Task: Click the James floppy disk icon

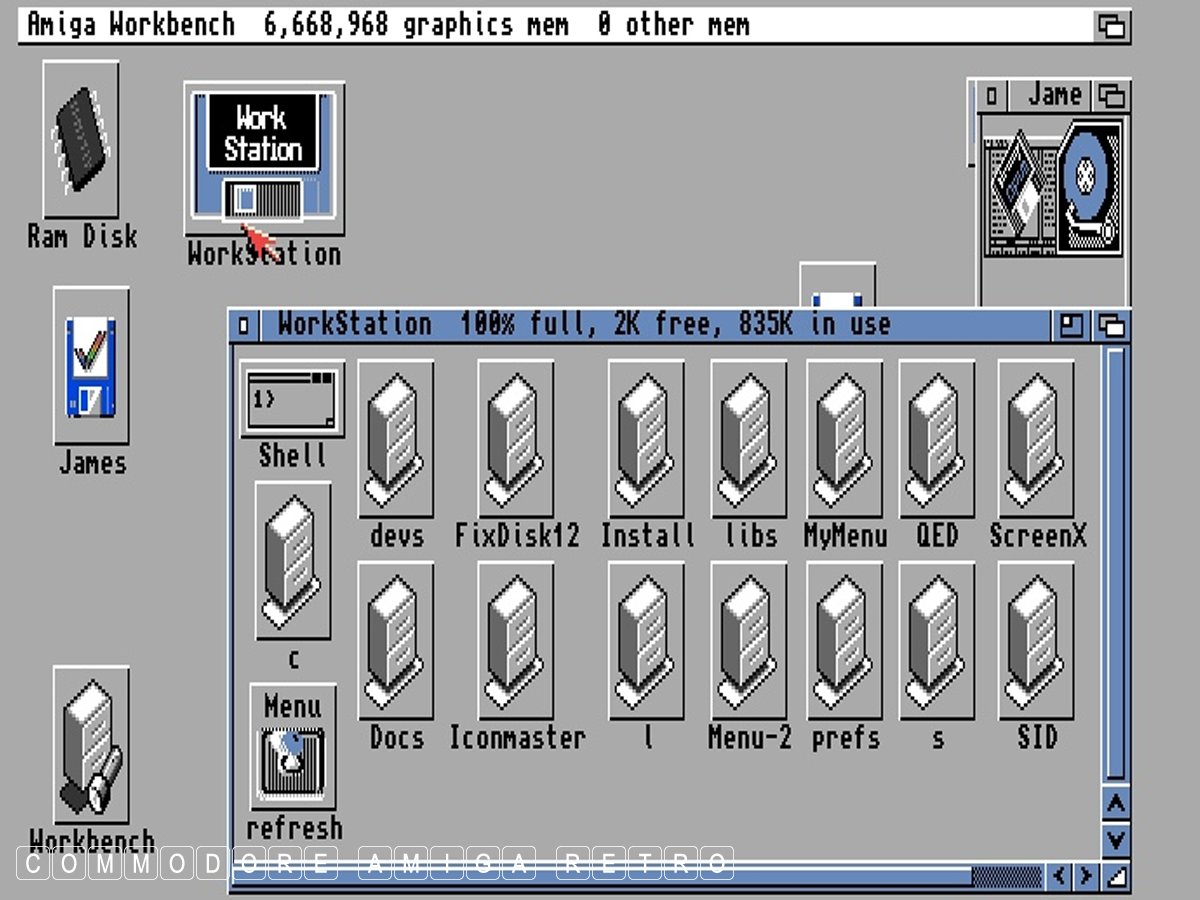Action: pos(91,366)
